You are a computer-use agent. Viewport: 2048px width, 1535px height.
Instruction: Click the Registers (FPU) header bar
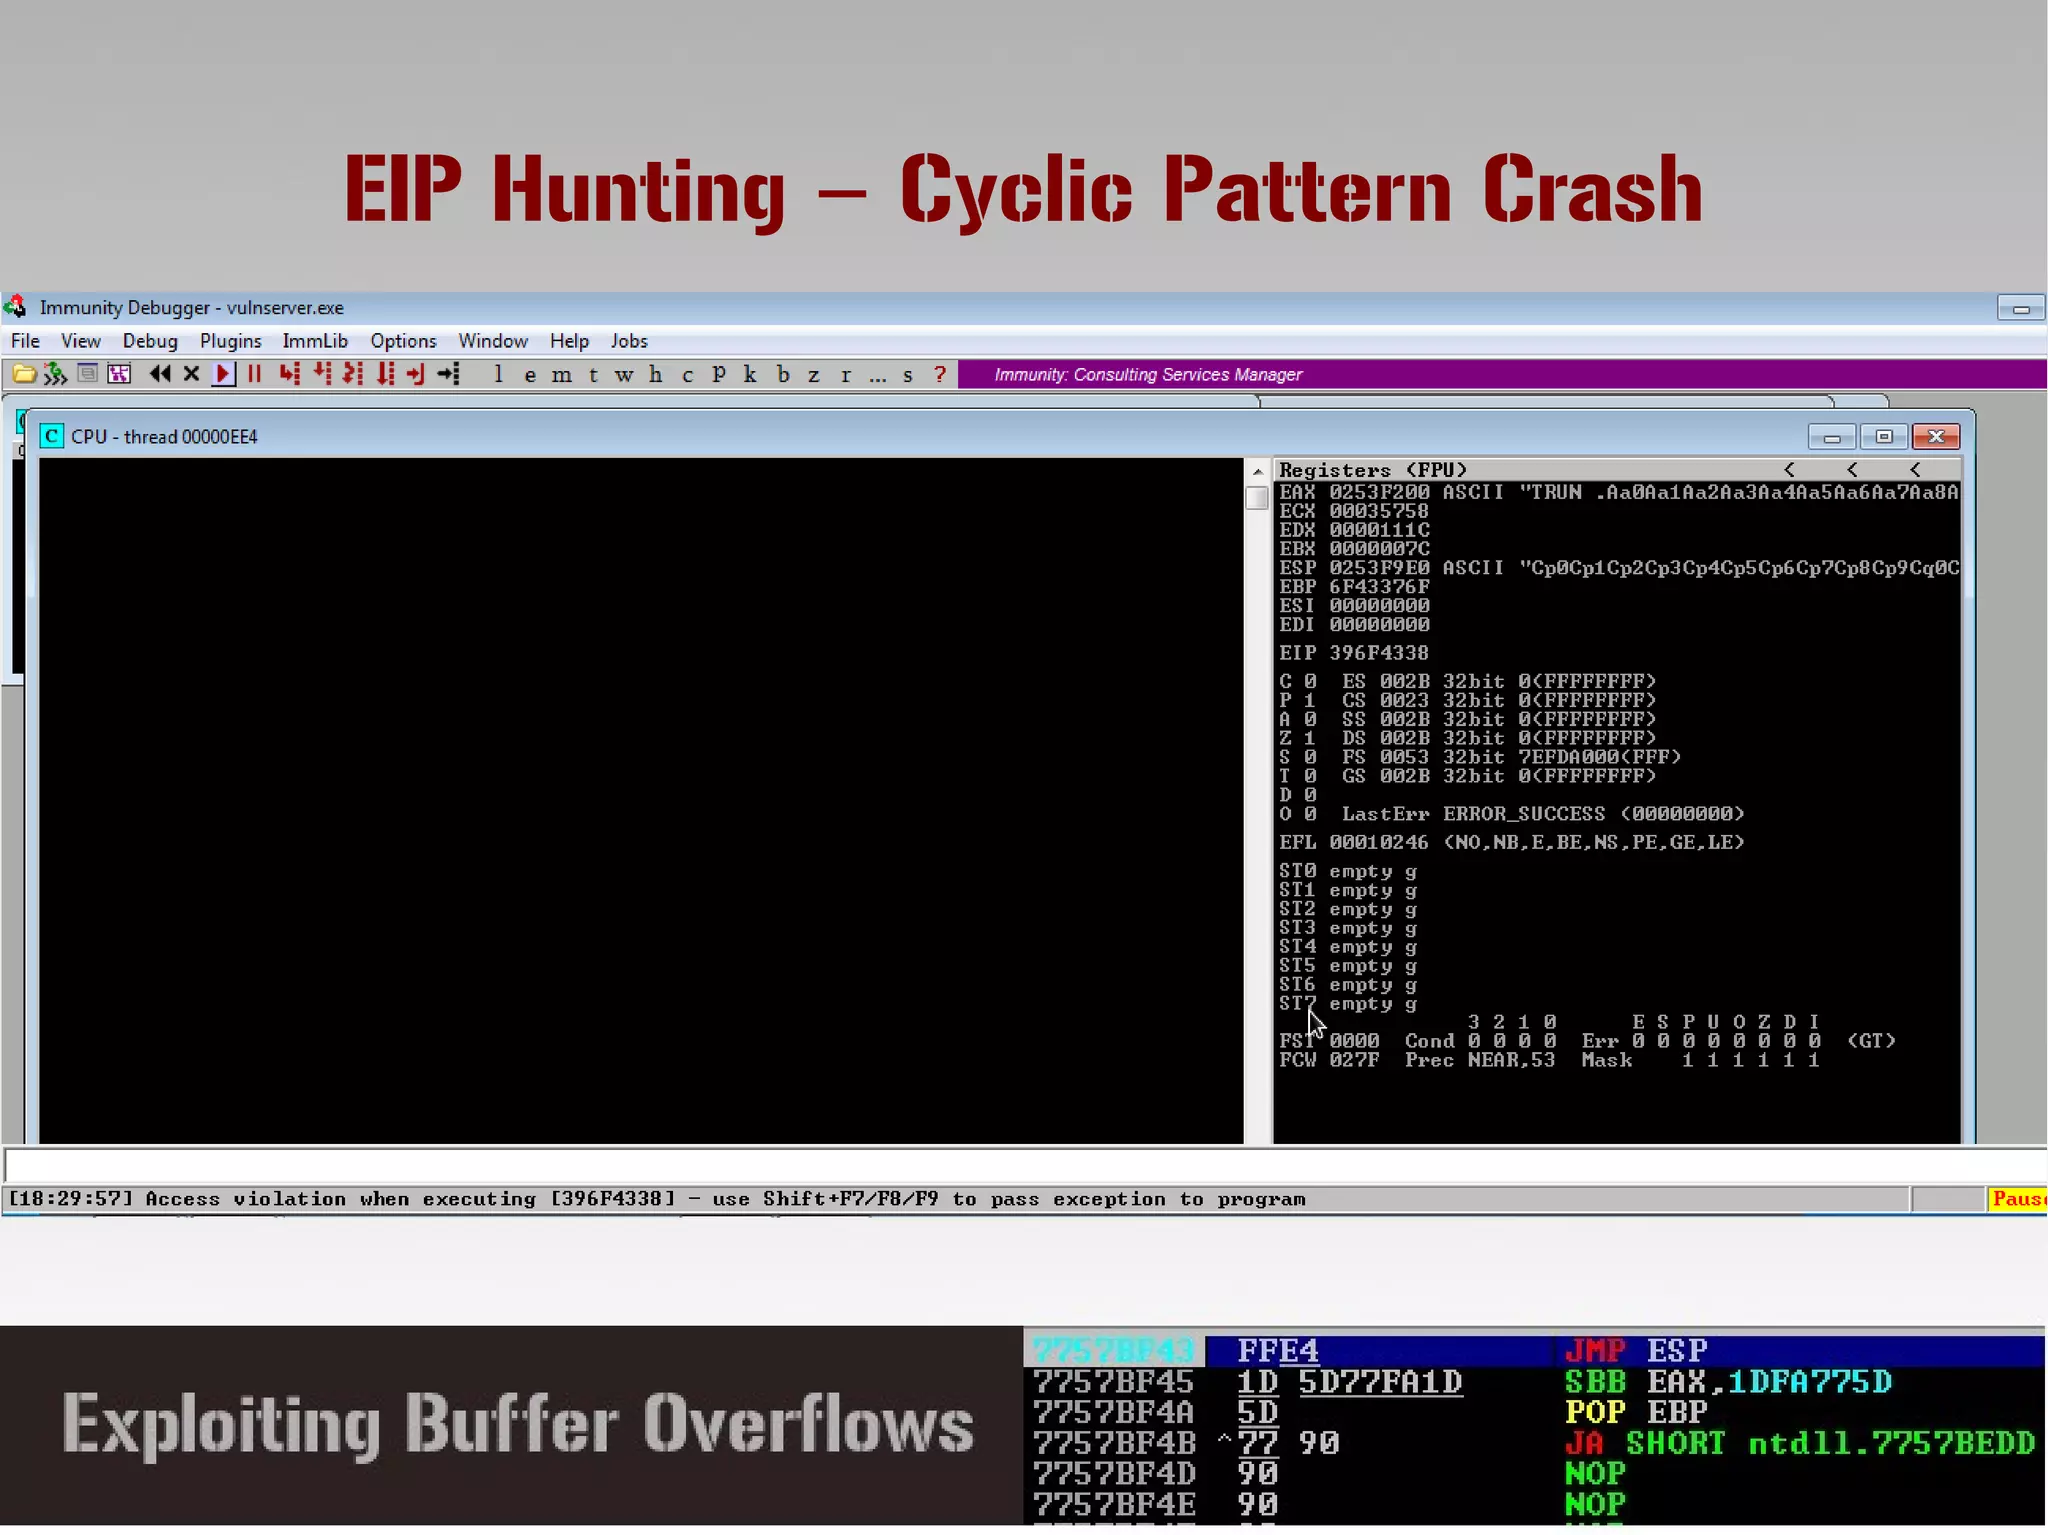tap(1617, 470)
